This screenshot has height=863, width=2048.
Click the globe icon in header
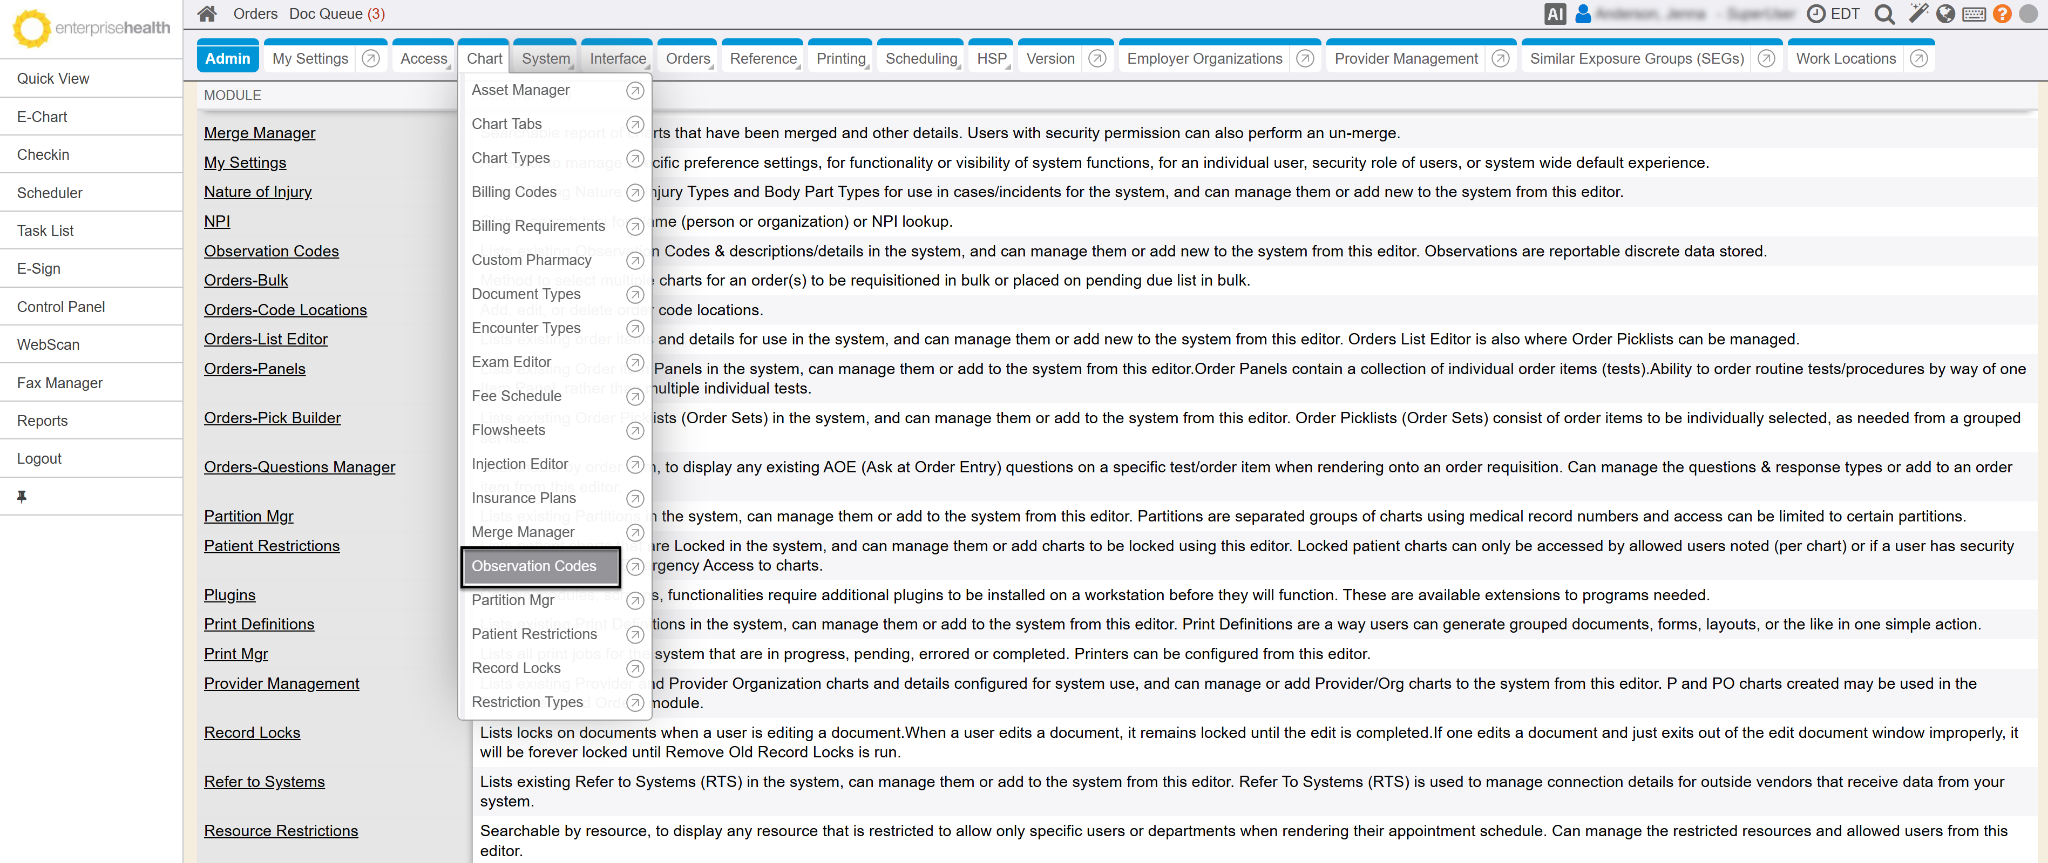(1946, 14)
